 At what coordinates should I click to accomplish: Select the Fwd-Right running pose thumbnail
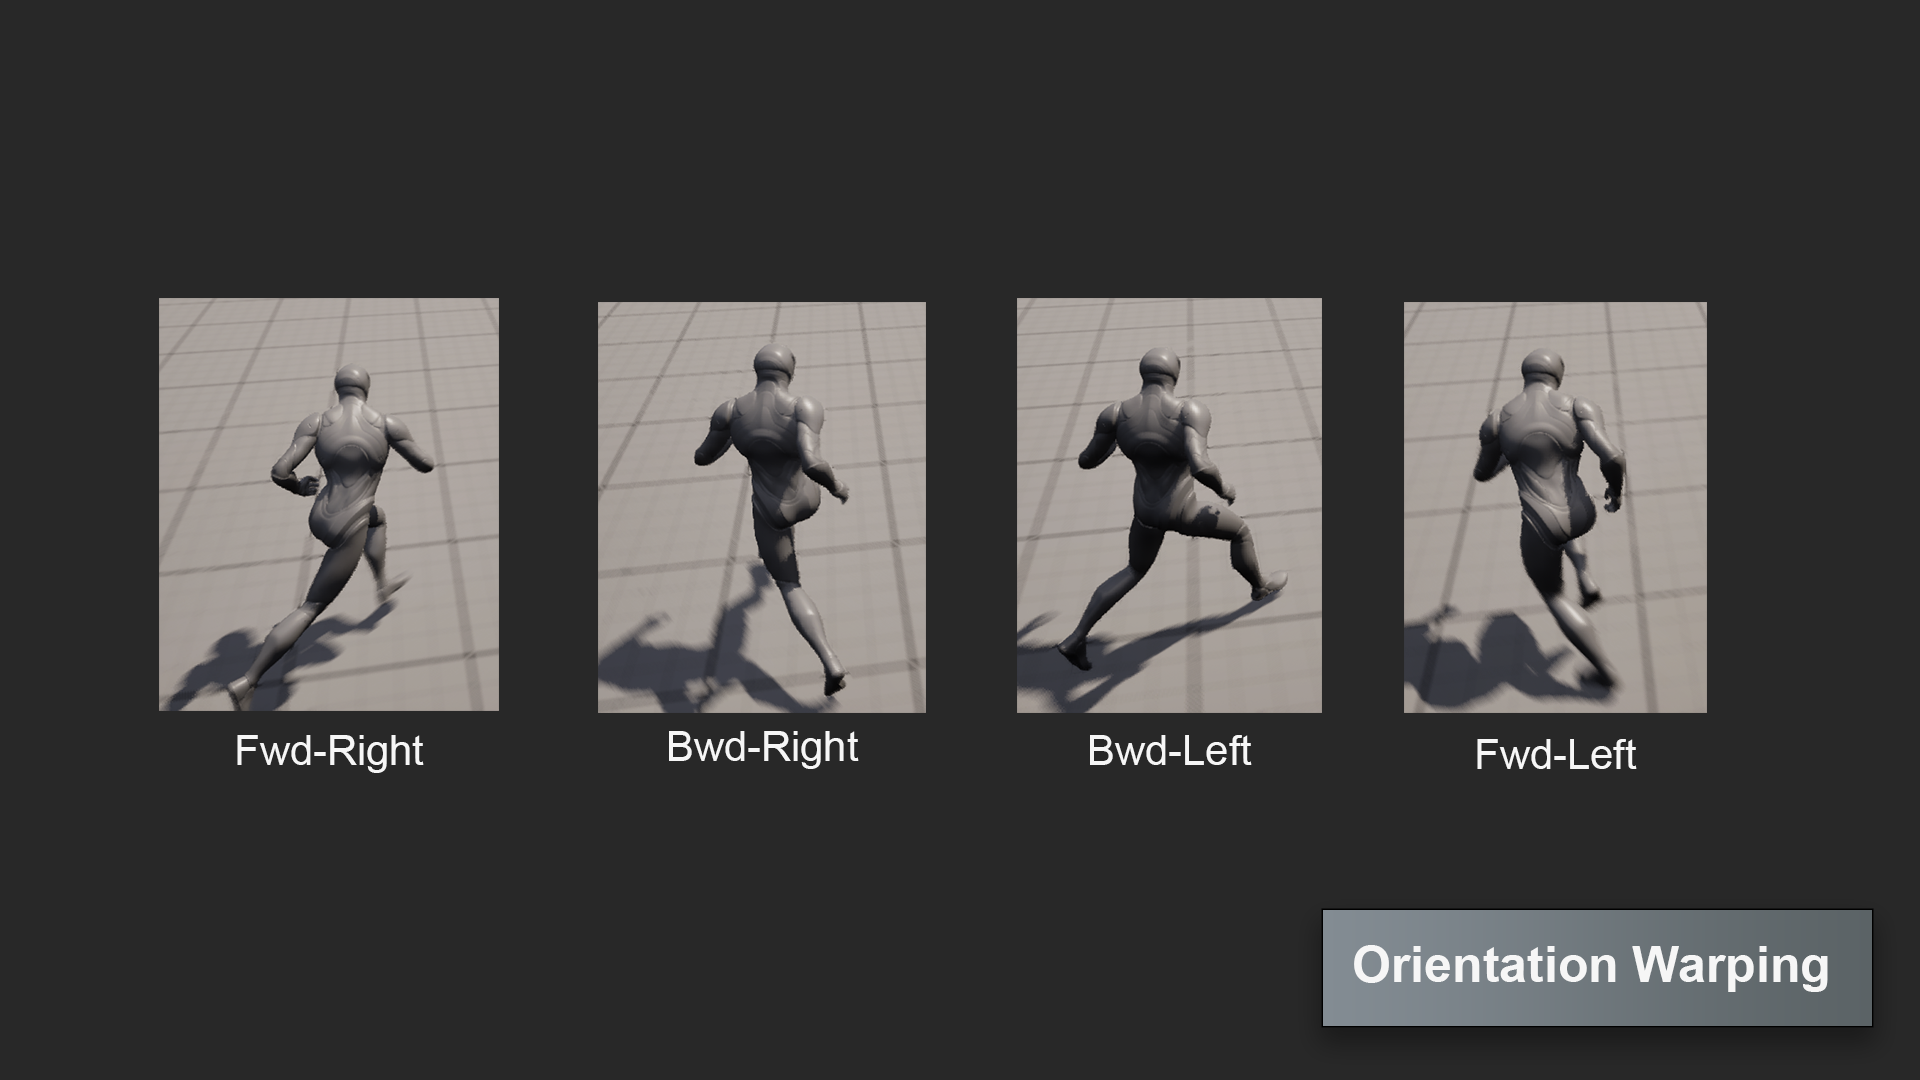(329, 505)
